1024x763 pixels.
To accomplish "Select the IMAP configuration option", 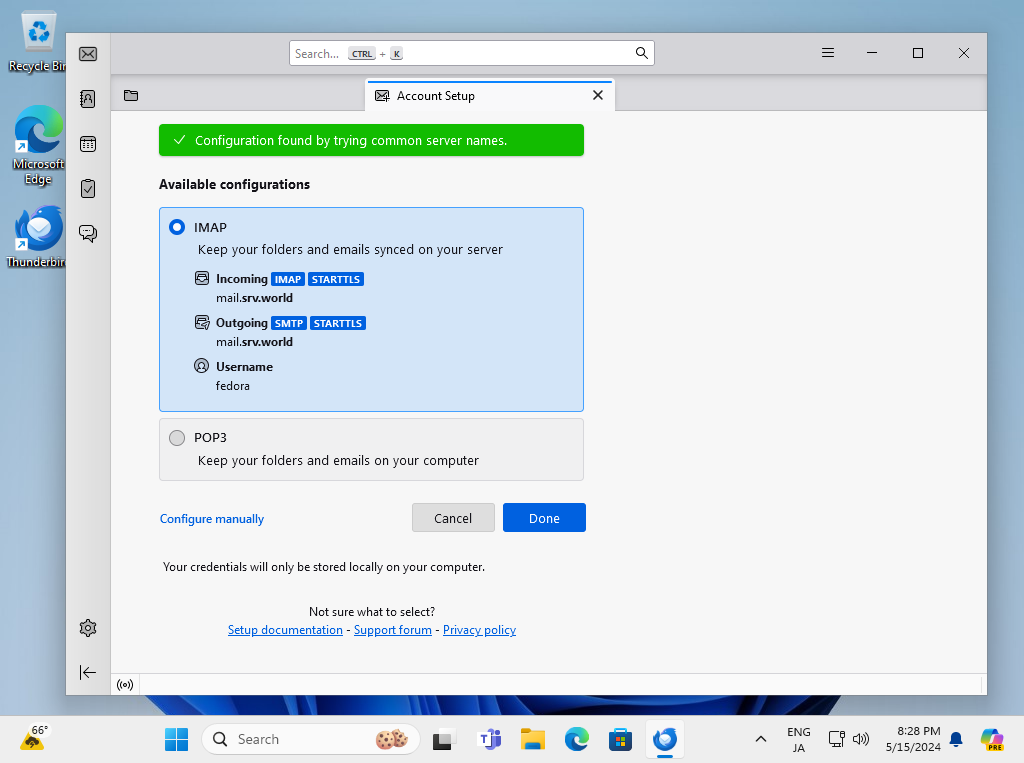I will point(177,227).
